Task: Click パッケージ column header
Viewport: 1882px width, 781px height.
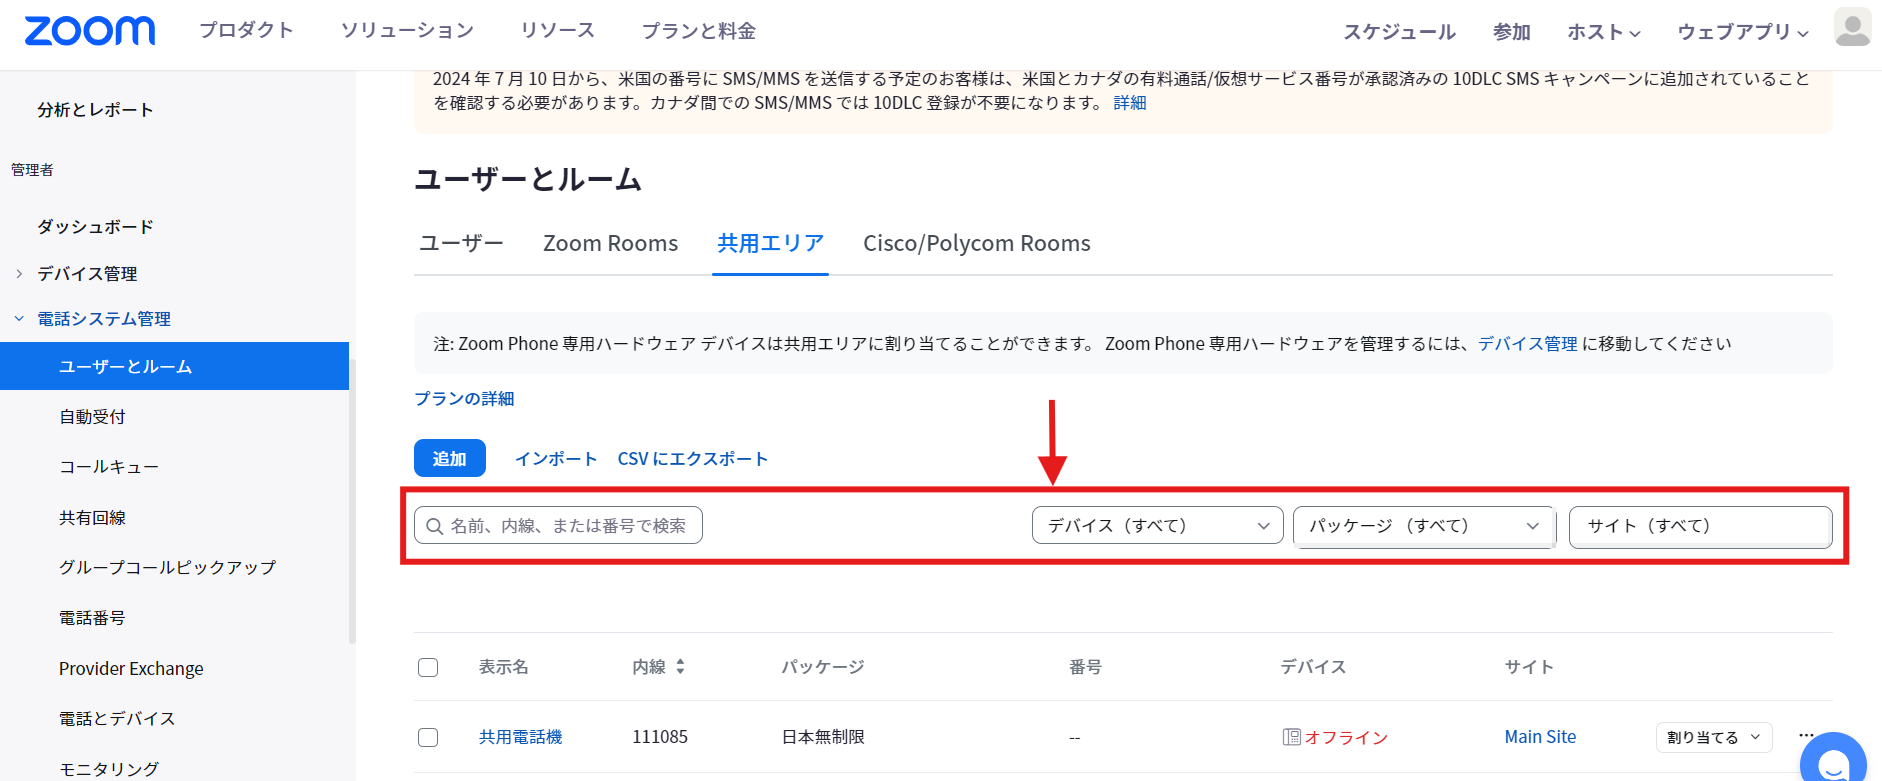Action: [823, 667]
